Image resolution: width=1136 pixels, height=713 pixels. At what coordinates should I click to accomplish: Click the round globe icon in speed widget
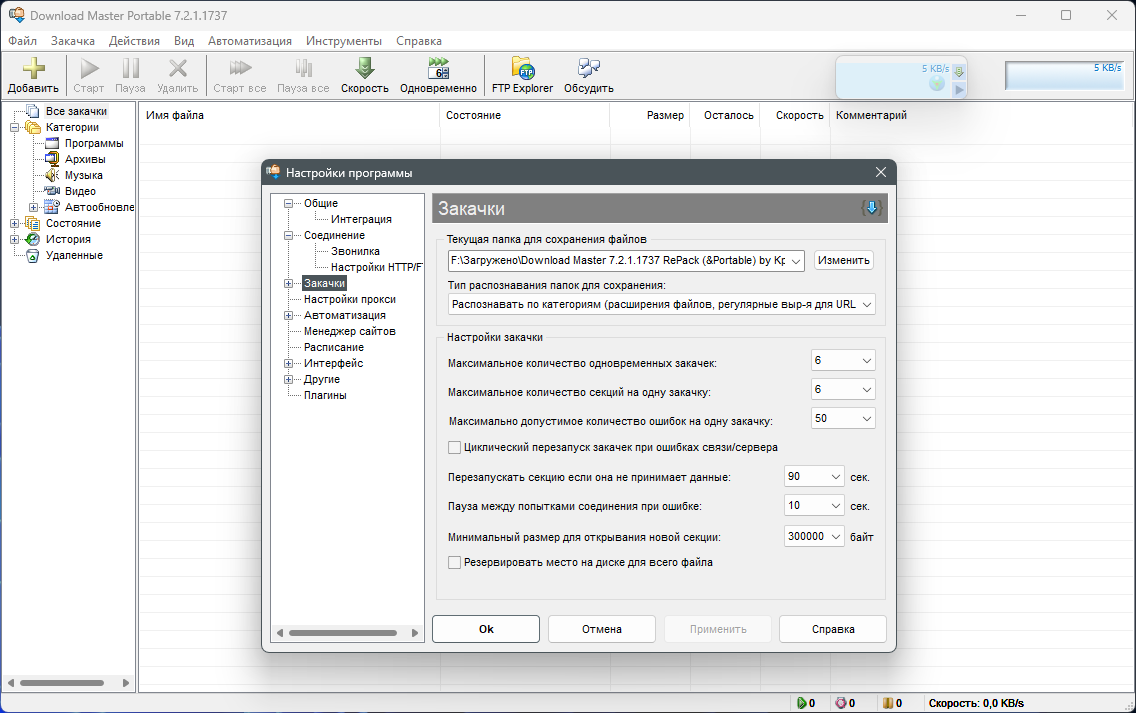[937, 83]
